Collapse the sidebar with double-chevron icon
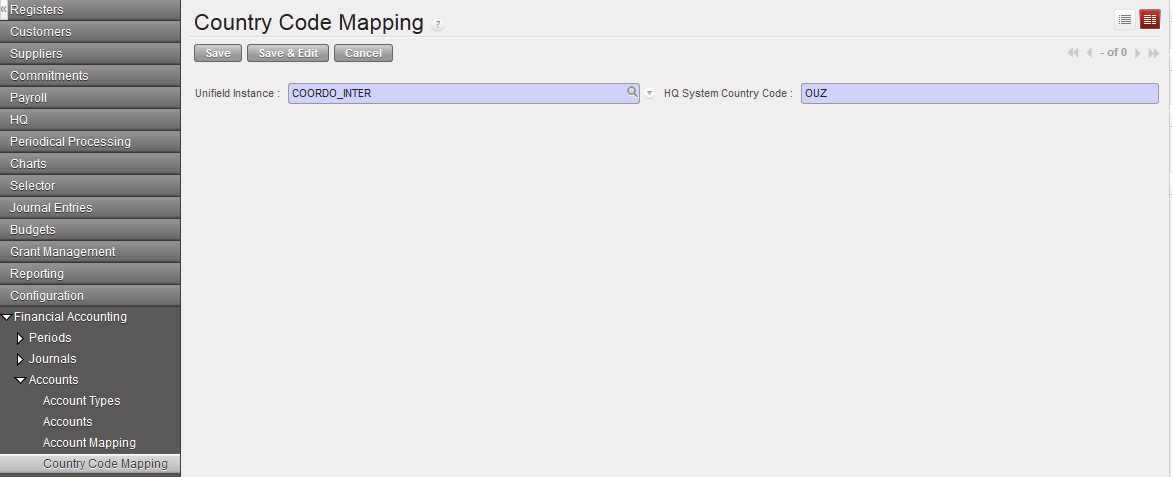Image resolution: width=1172 pixels, height=477 pixels. (x=4, y=9)
